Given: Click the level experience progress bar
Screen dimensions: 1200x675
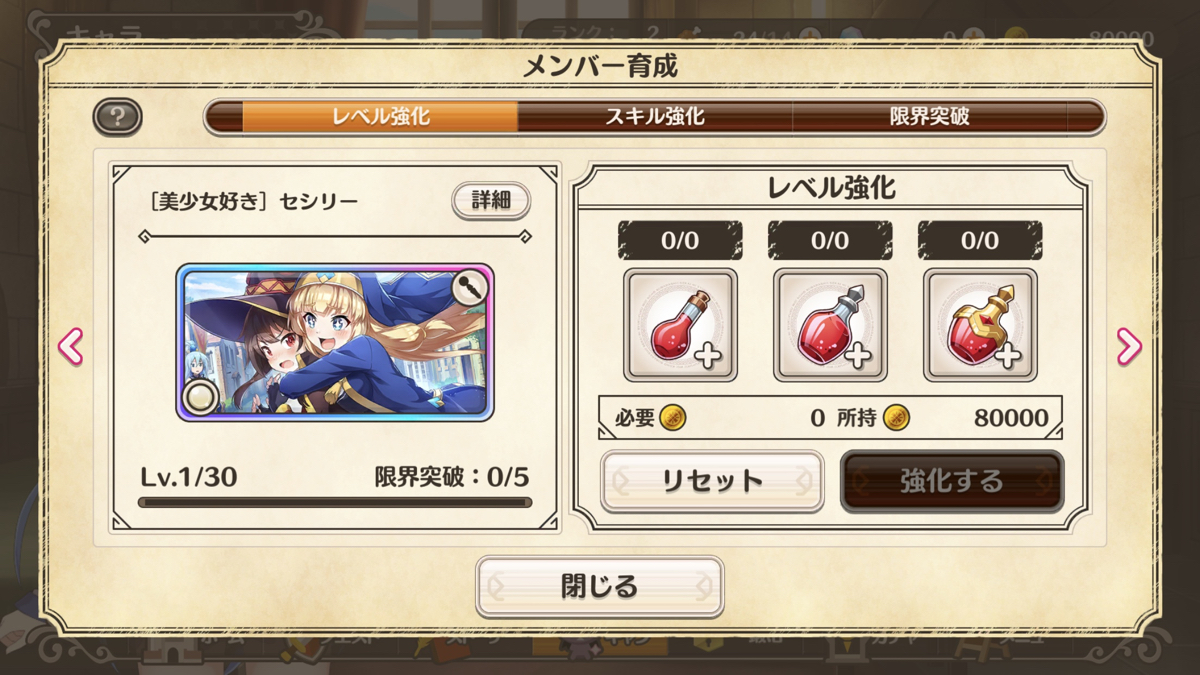Looking at the screenshot, I should (335, 502).
